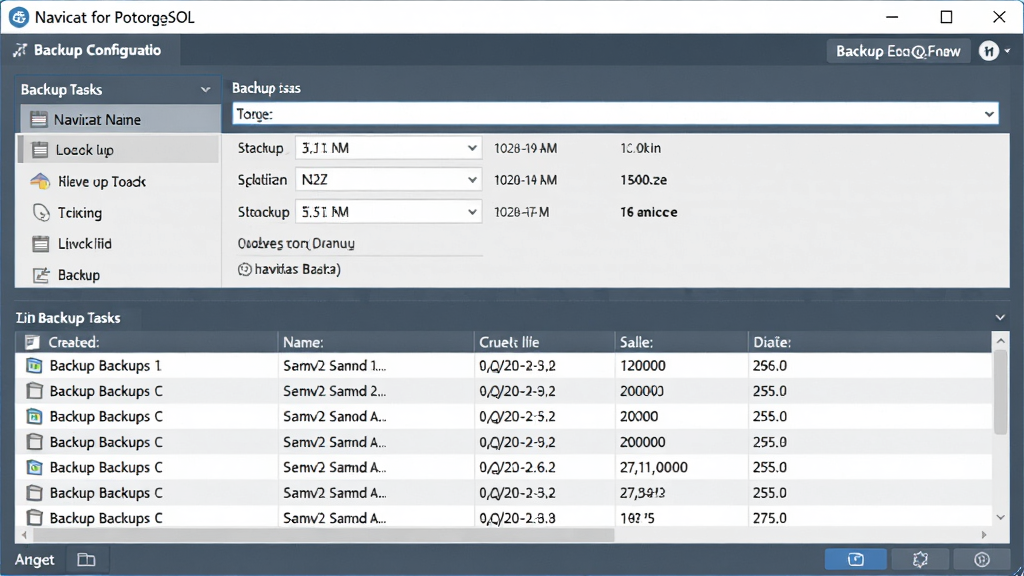Expand the dropdown arrow beside the avatar
This screenshot has height=576, width=1024.
(x=1008, y=51)
